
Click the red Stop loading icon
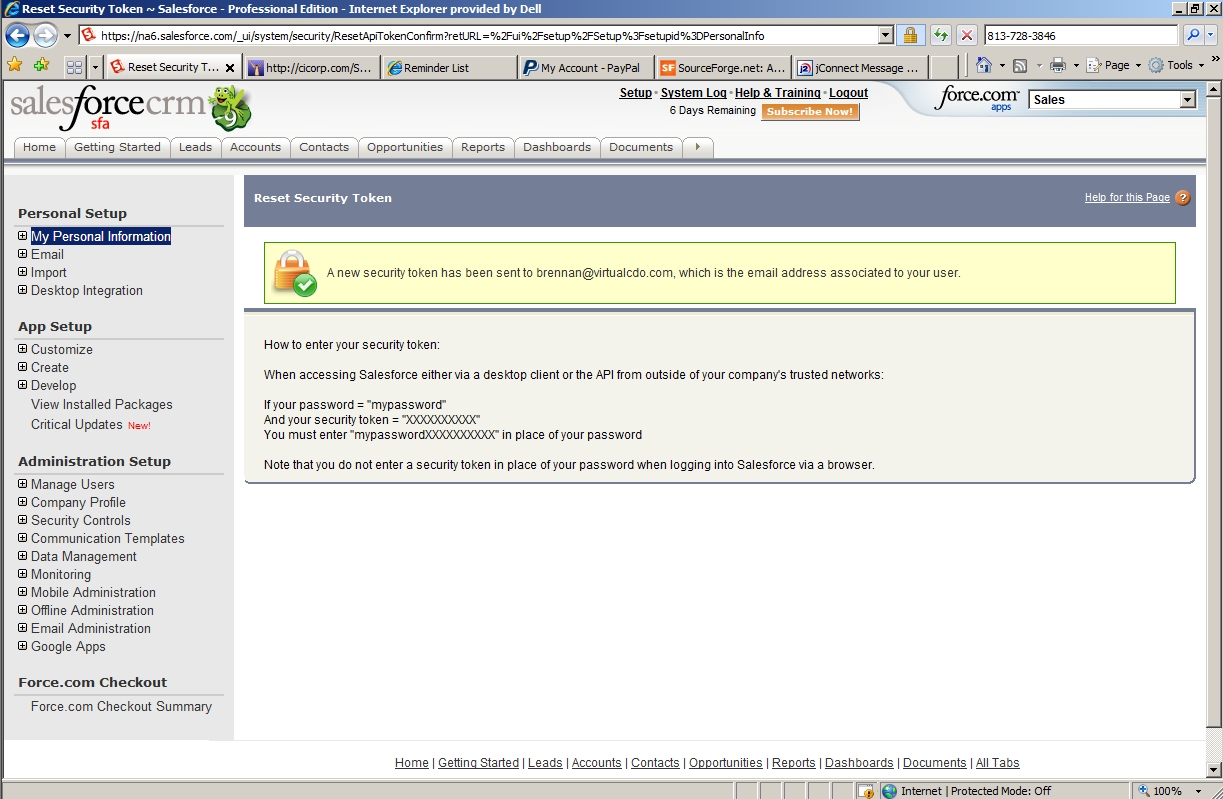[967, 36]
